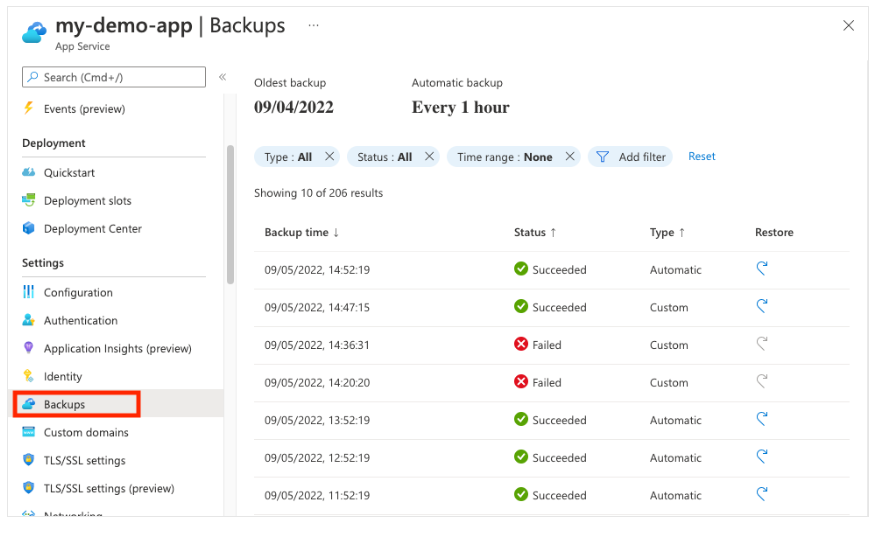Open TLS/SSL settings
Viewport: 876px width, 533px height.
pos(85,460)
